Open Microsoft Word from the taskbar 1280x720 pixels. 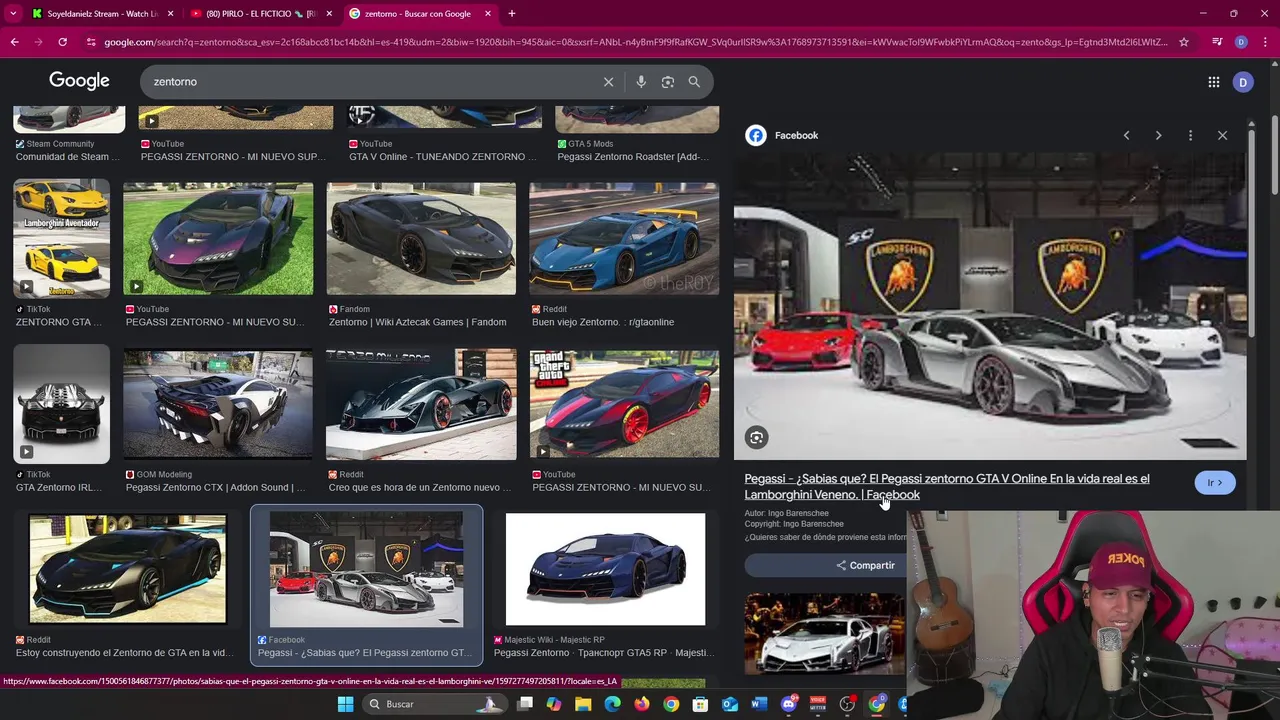pos(759,704)
